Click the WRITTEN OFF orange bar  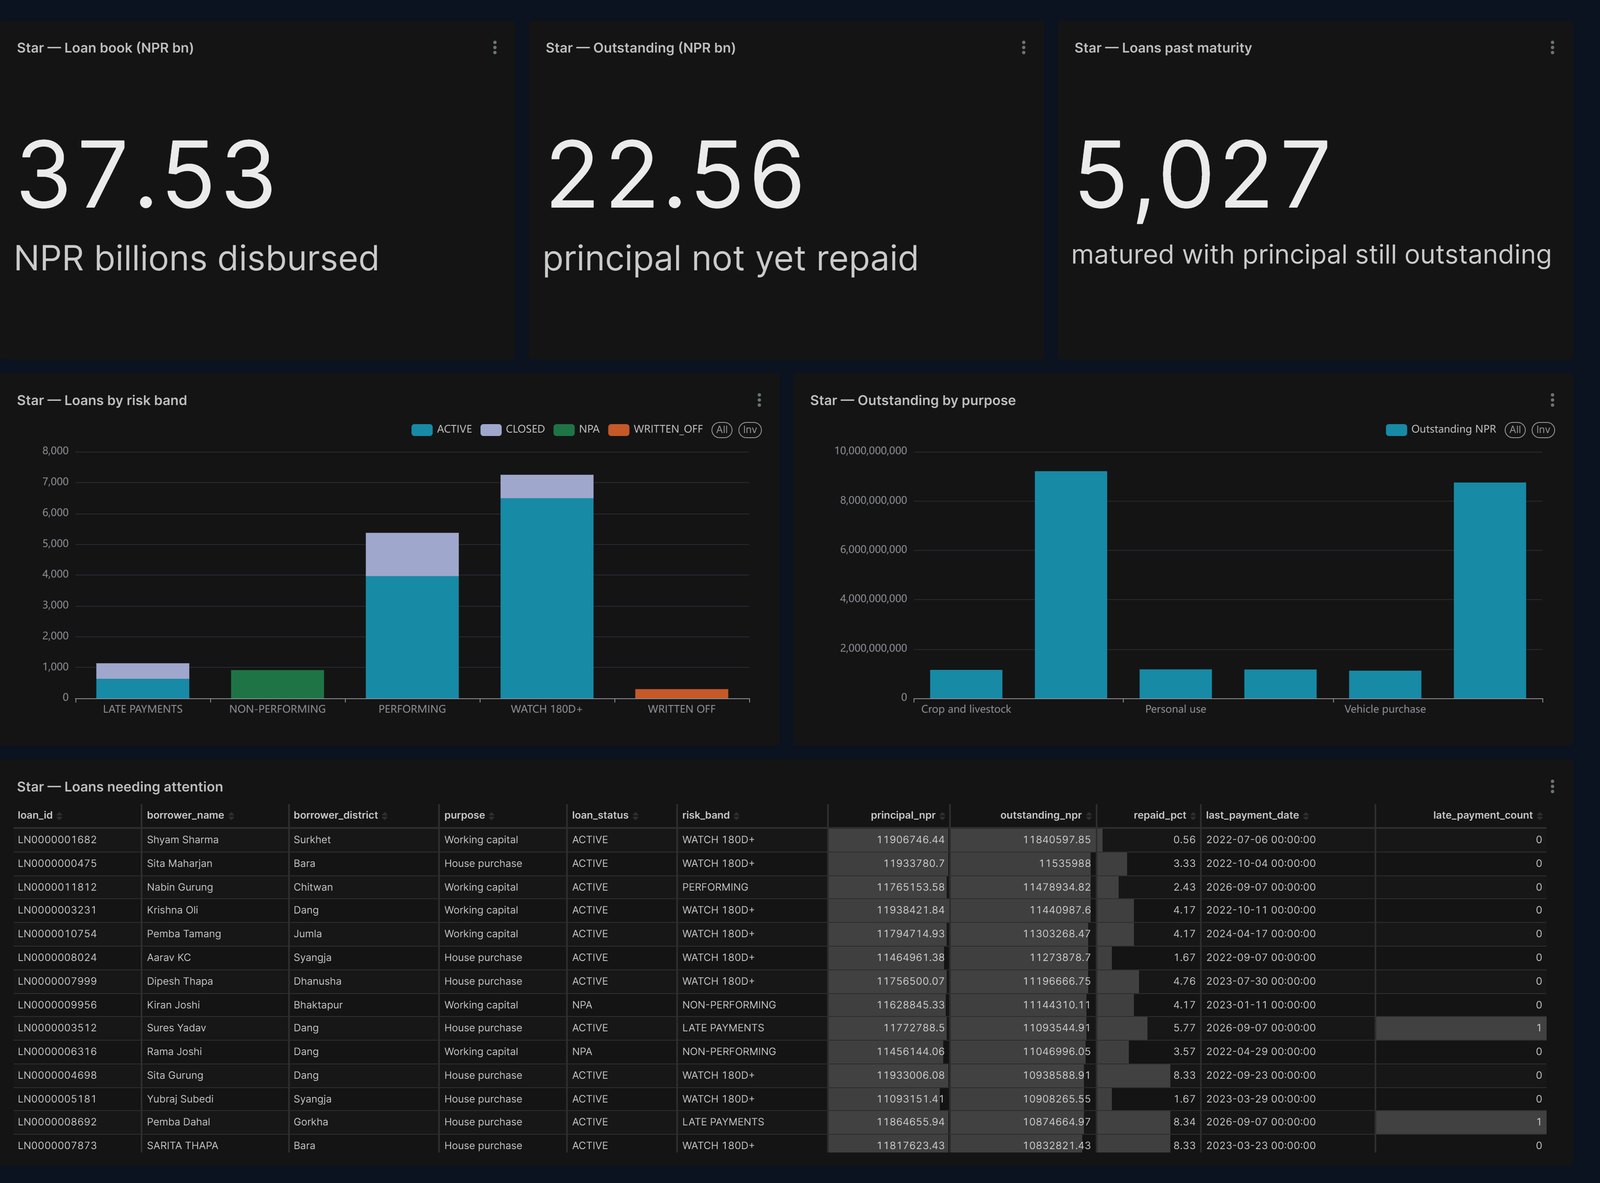click(x=682, y=693)
